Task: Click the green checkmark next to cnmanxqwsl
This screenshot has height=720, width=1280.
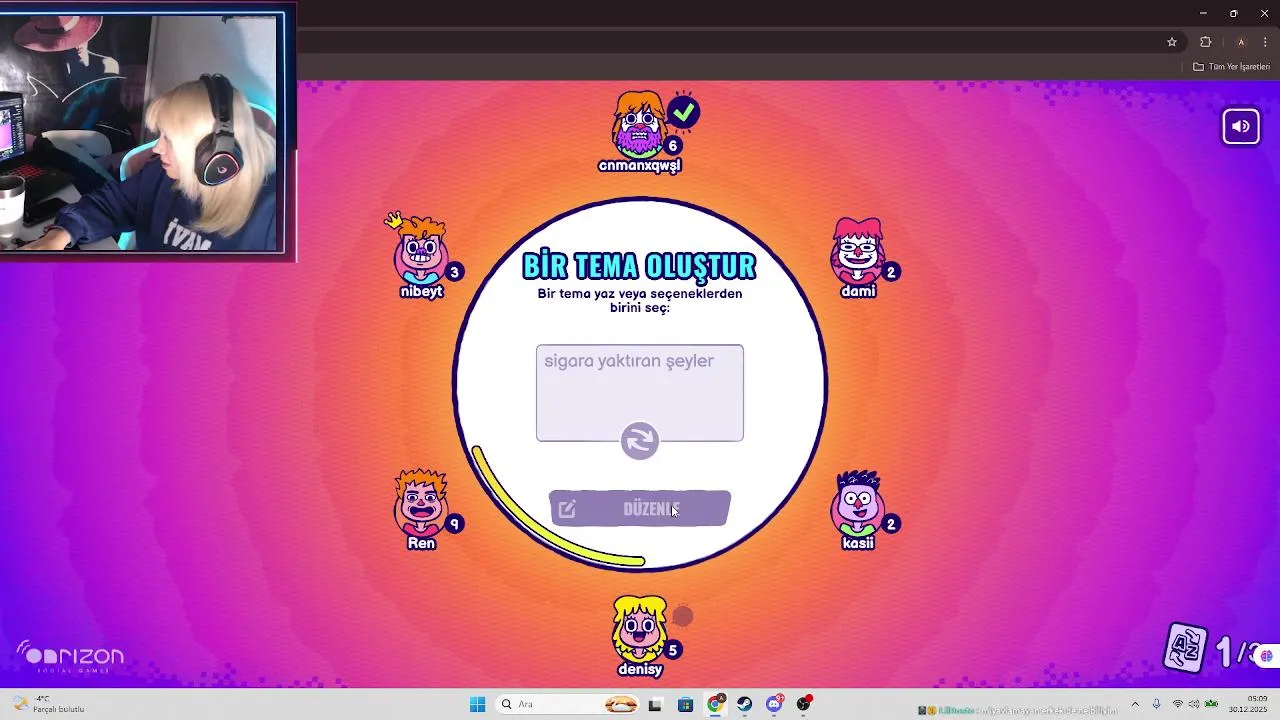Action: (x=684, y=112)
